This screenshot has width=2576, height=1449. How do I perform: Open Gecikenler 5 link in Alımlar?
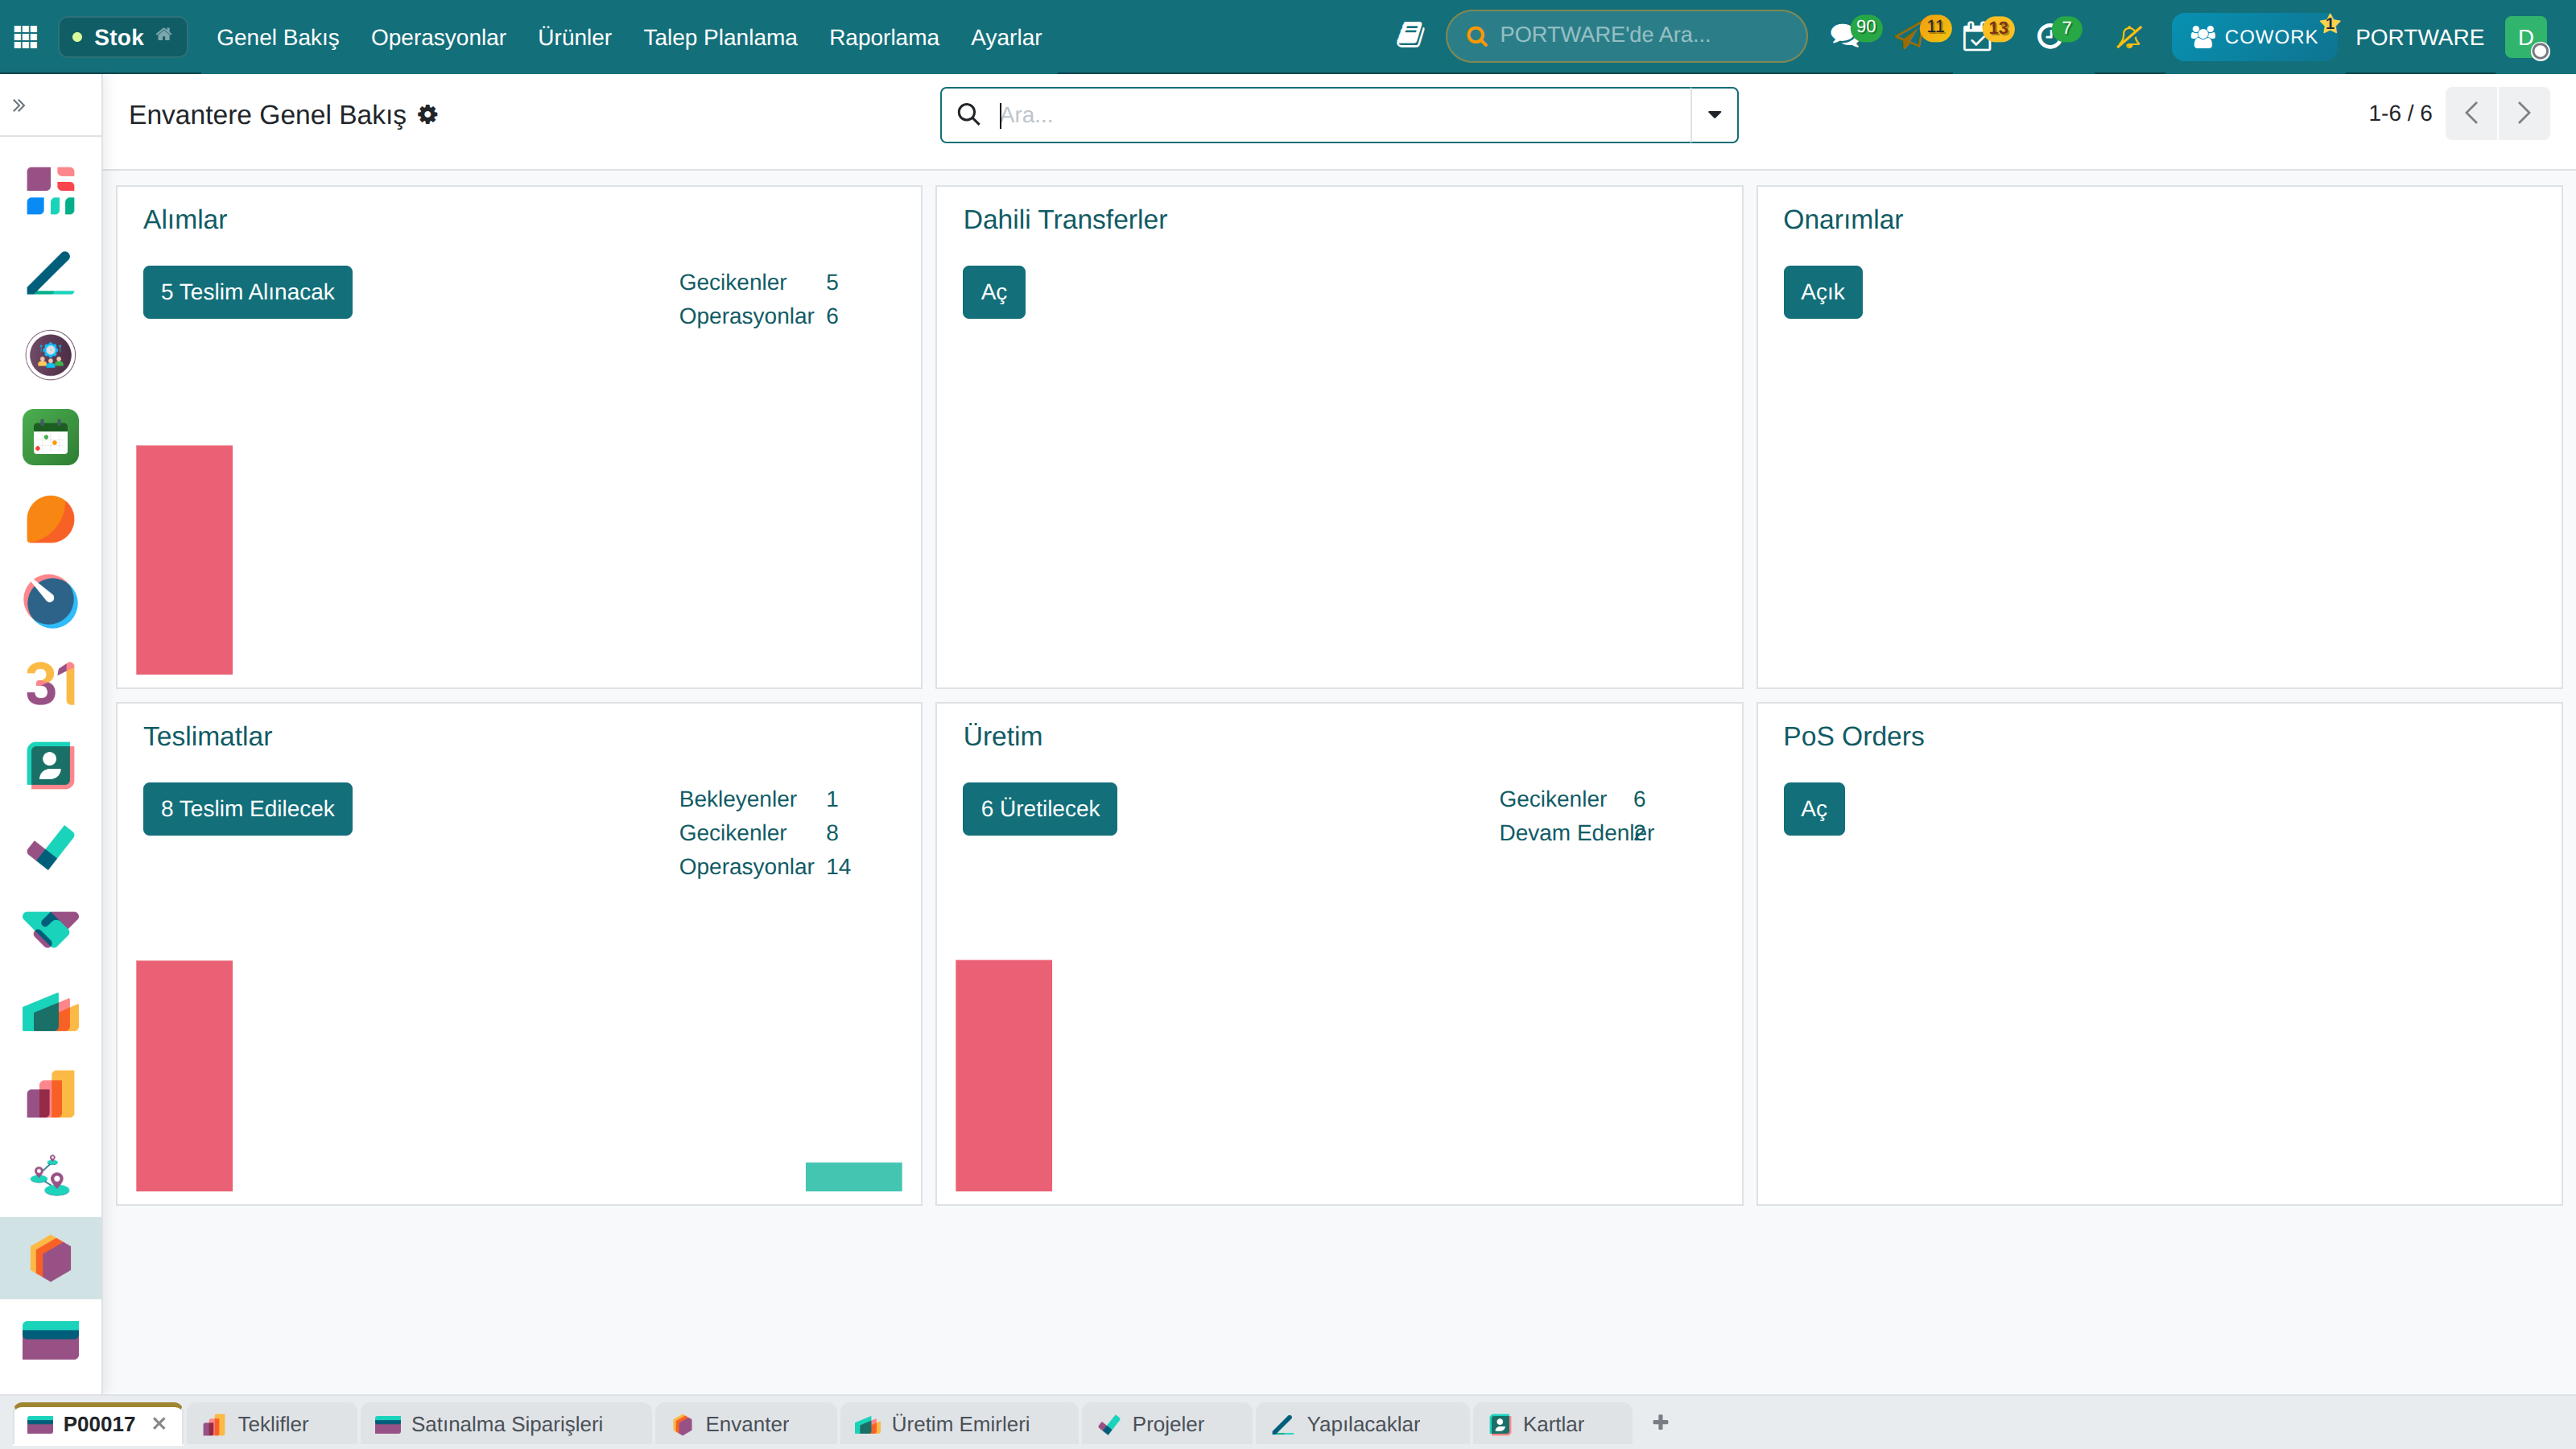click(759, 282)
